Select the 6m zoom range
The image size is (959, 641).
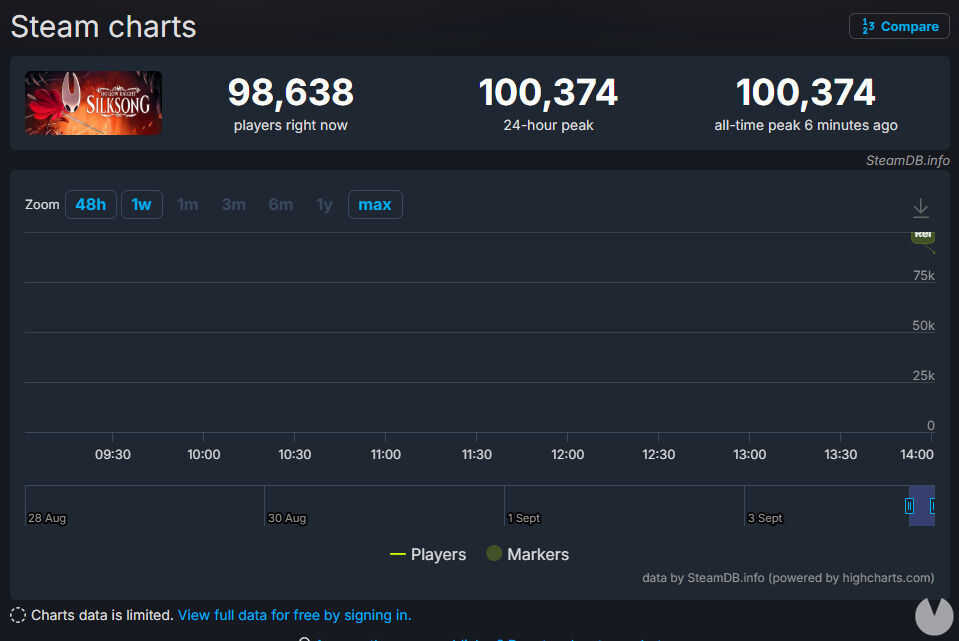click(280, 205)
